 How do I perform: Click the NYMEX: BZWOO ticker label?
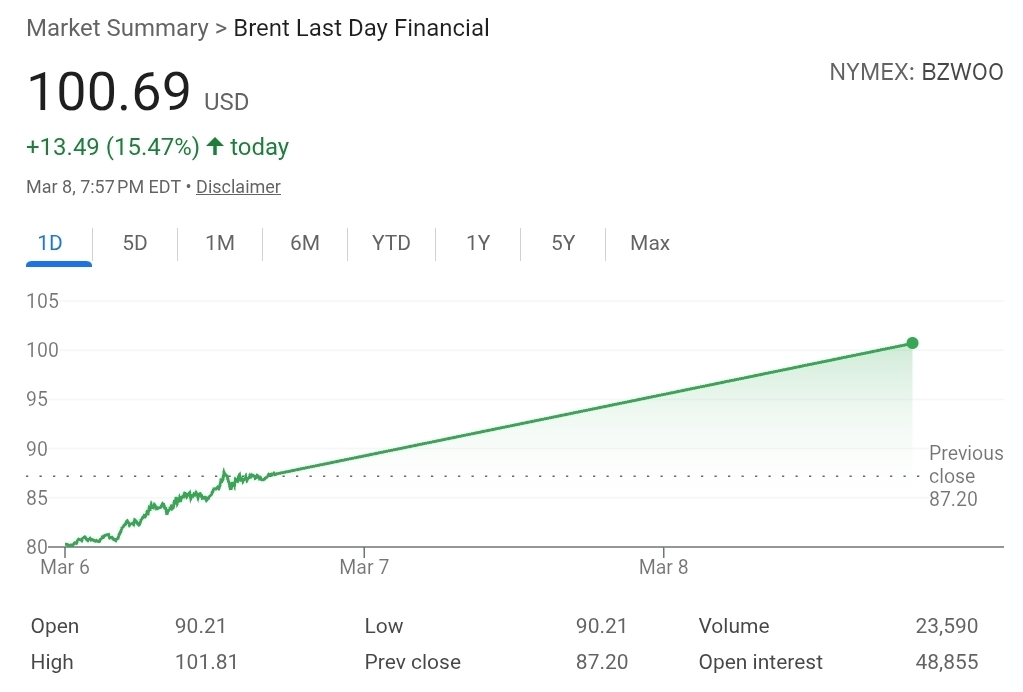tap(916, 73)
